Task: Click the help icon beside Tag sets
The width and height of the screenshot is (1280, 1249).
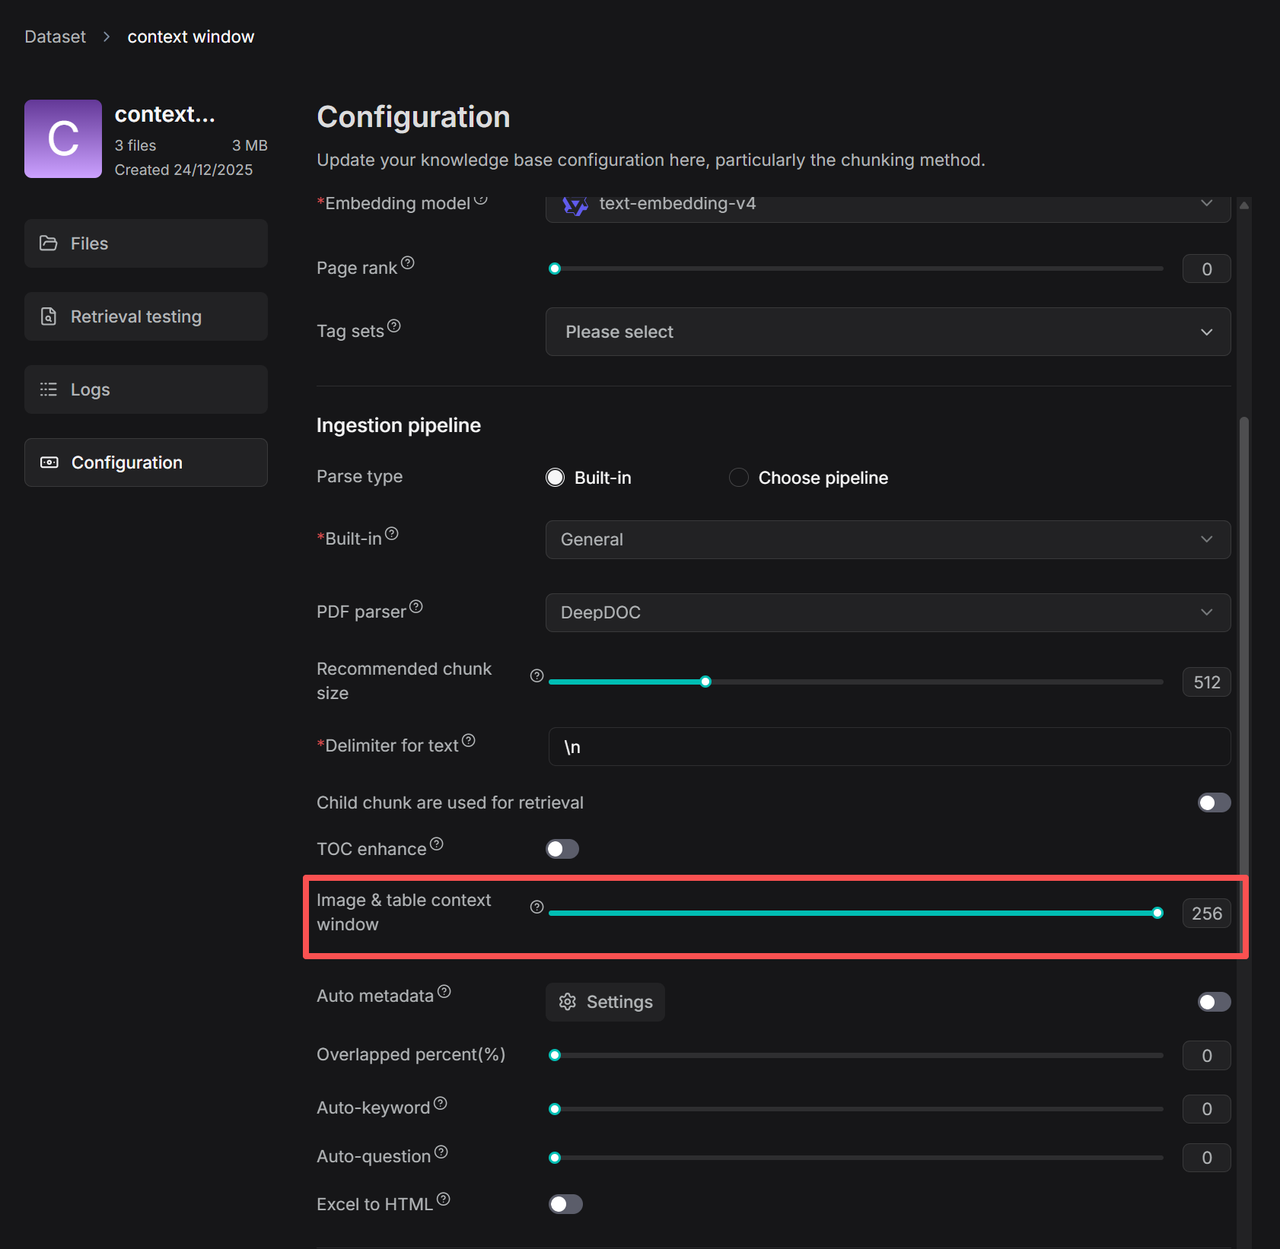Action: click(394, 326)
